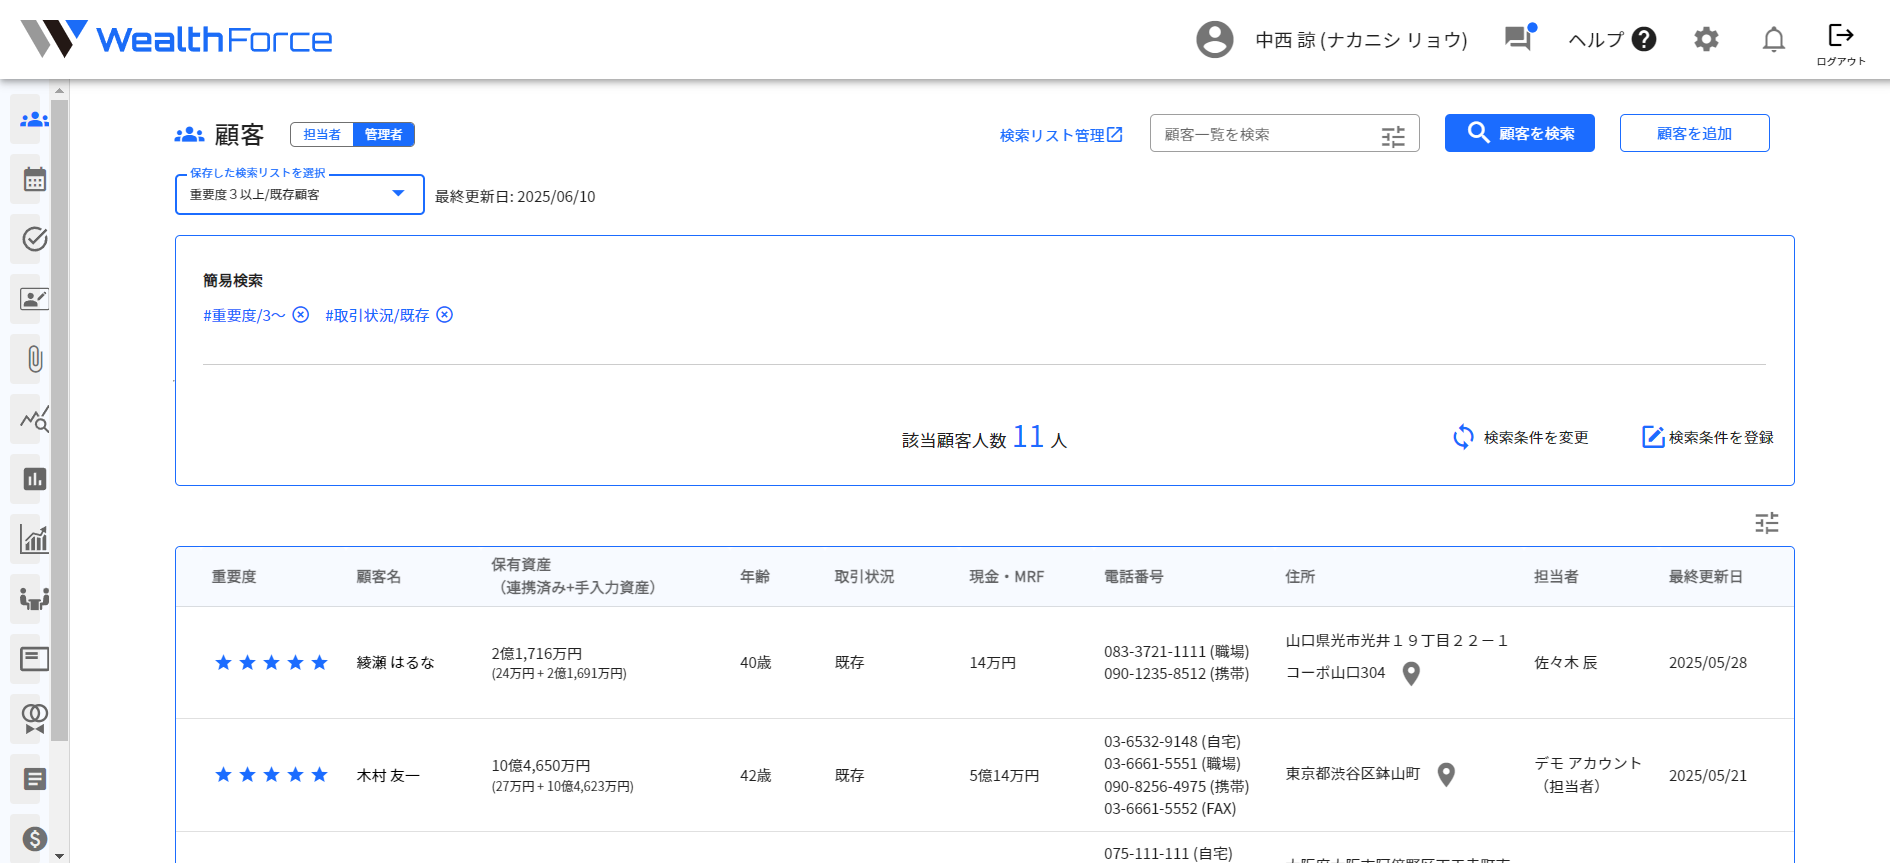Viewport: 1890px width, 863px height.
Task: Expand the saved search list dropdown
Action: pos(300,195)
